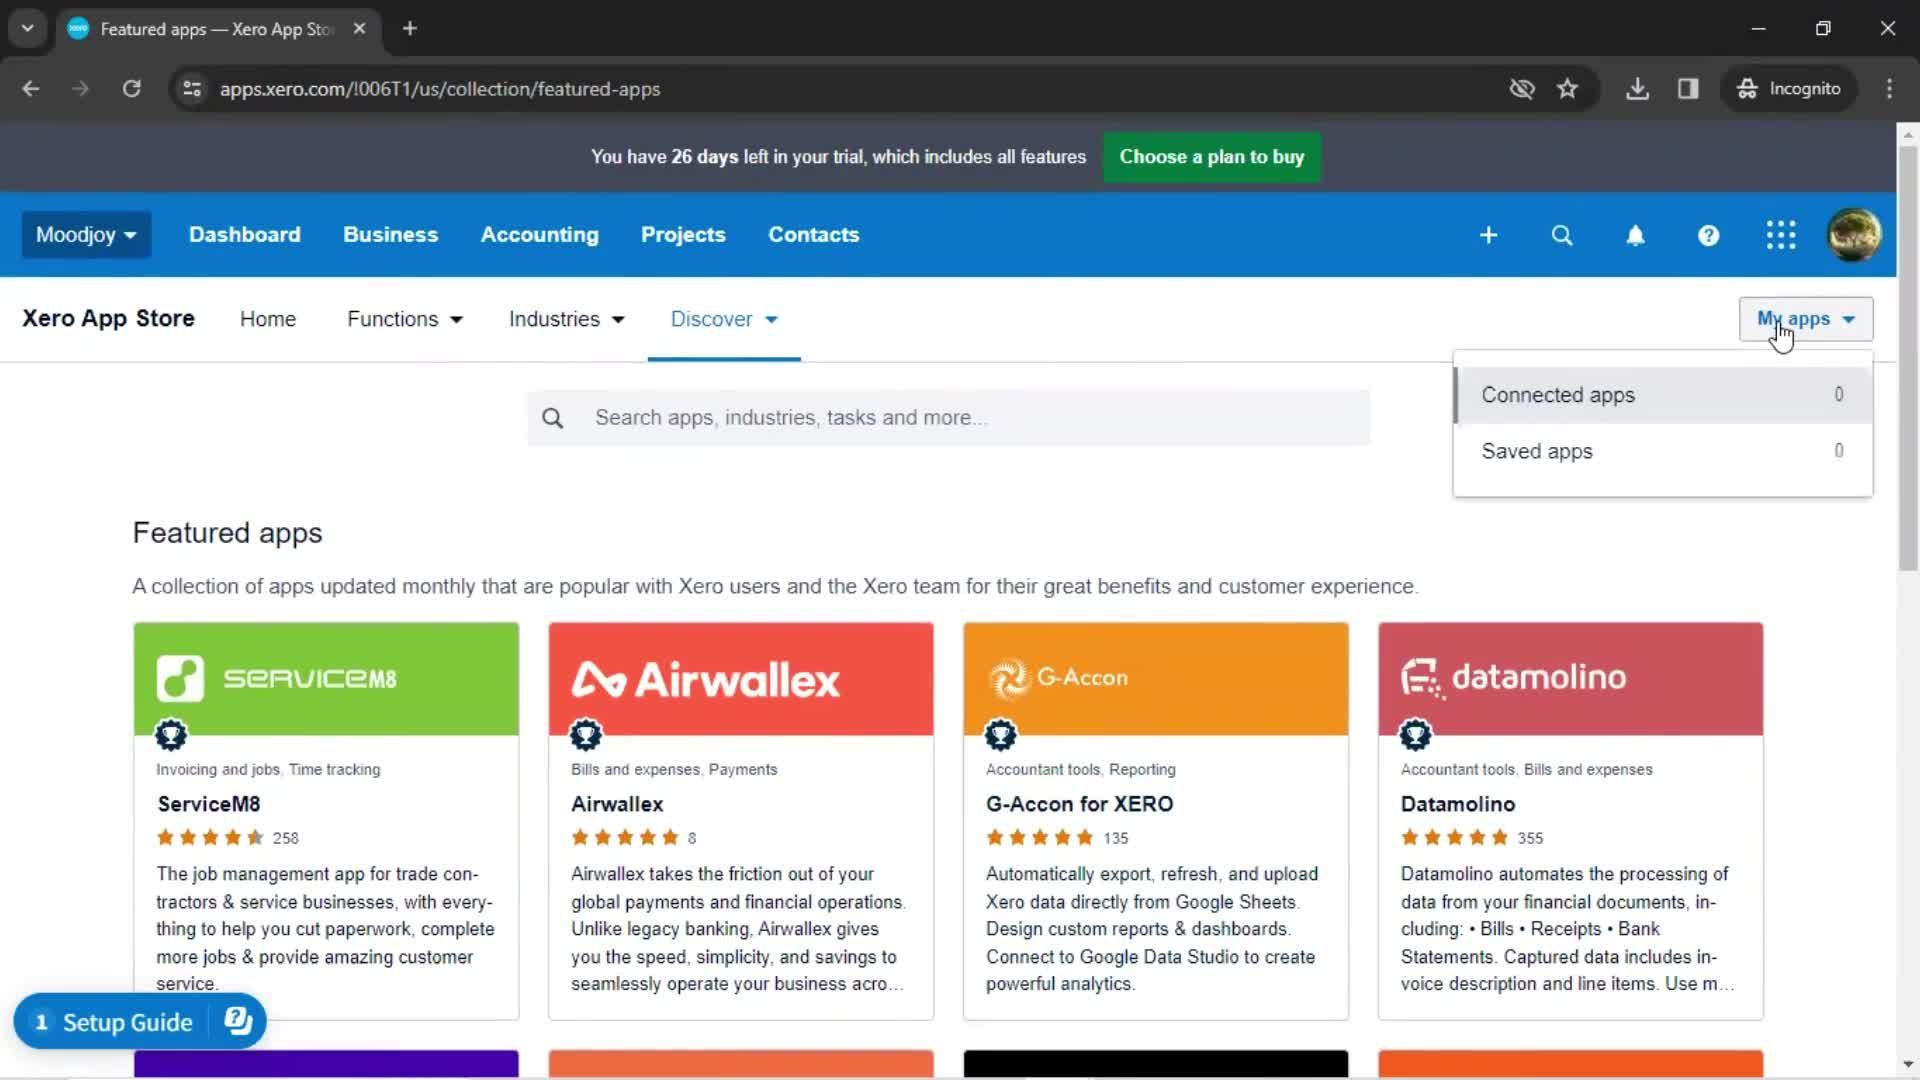1920x1080 pixels.
Task: Click the datamolino banner thumbnail
Action: pyautogui.click(x=1571, y=679)
